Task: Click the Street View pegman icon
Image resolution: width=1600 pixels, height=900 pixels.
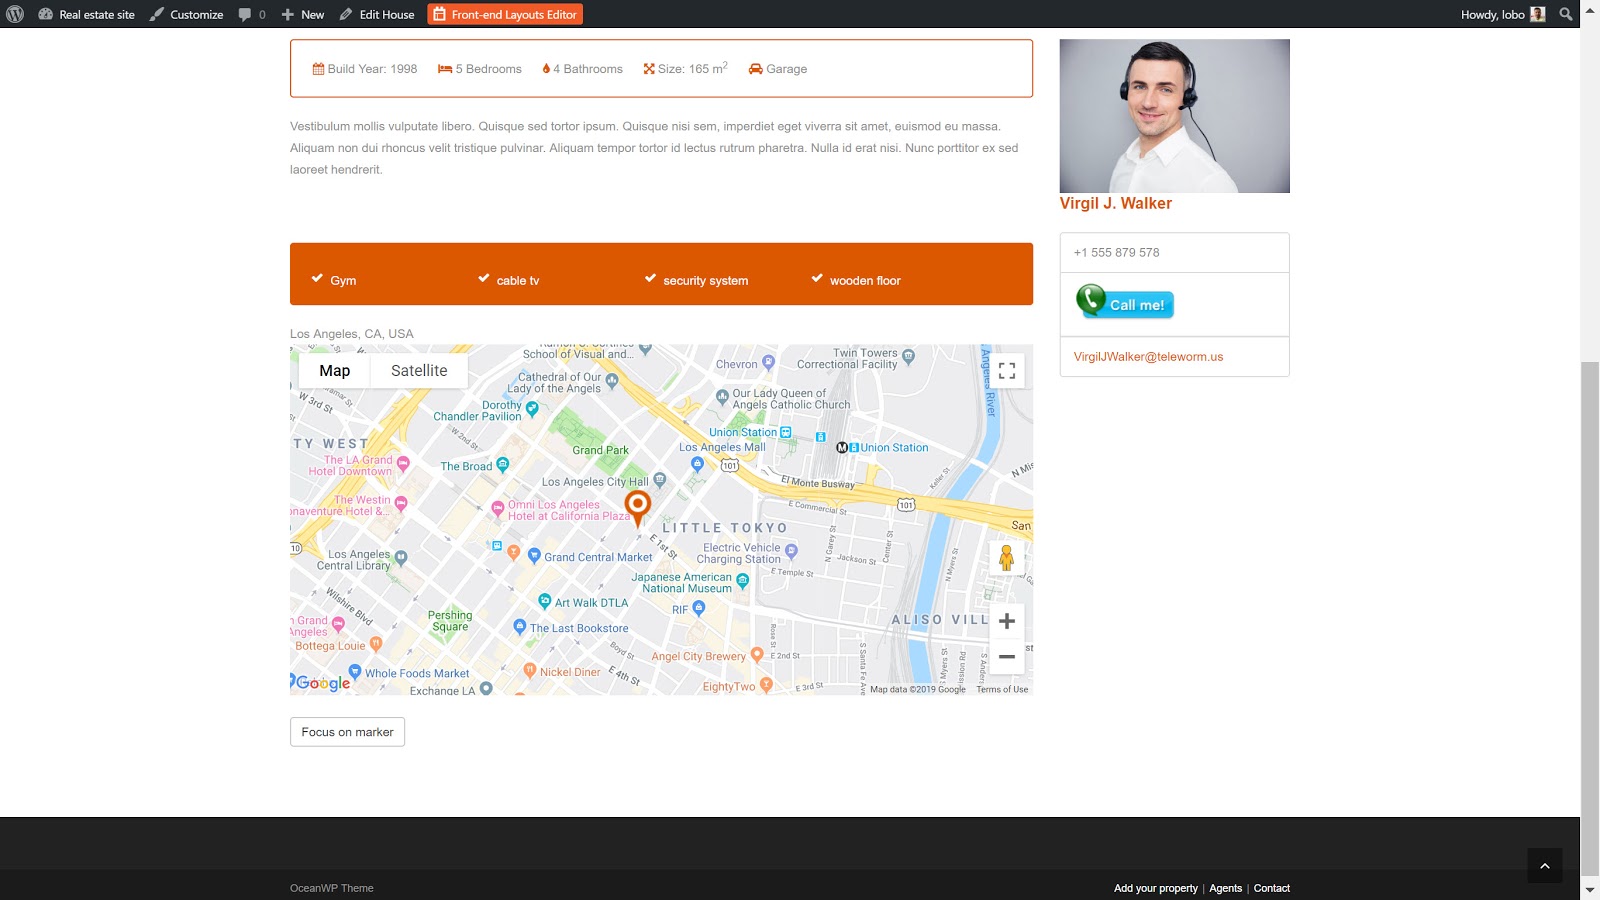Action: (x=1006, y=558)
